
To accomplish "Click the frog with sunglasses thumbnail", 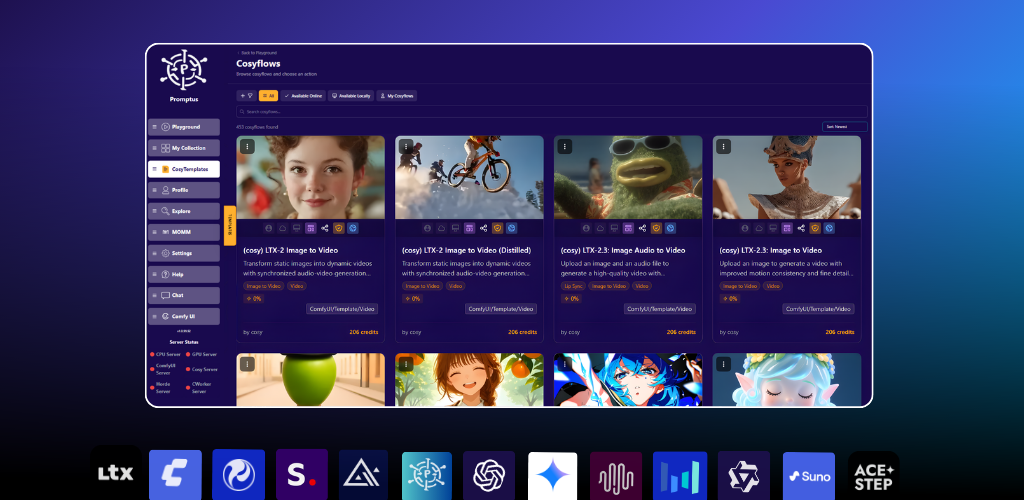I will tap(628, 177).
